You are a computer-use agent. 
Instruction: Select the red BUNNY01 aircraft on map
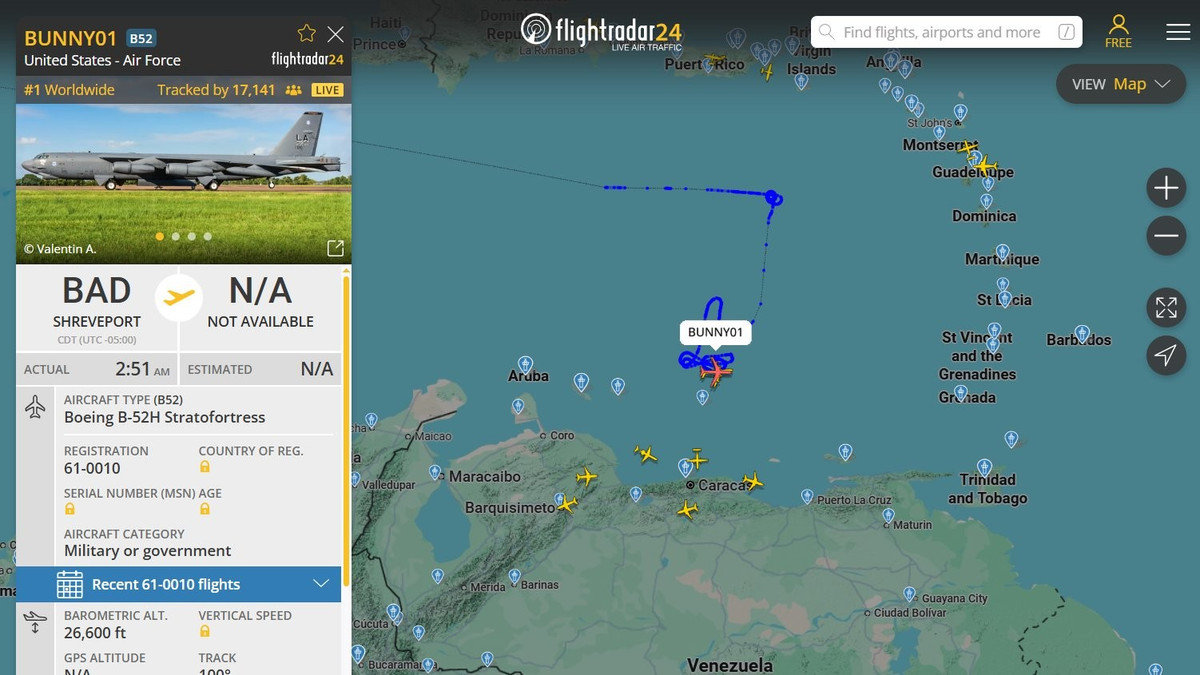(x=716, y=370)
